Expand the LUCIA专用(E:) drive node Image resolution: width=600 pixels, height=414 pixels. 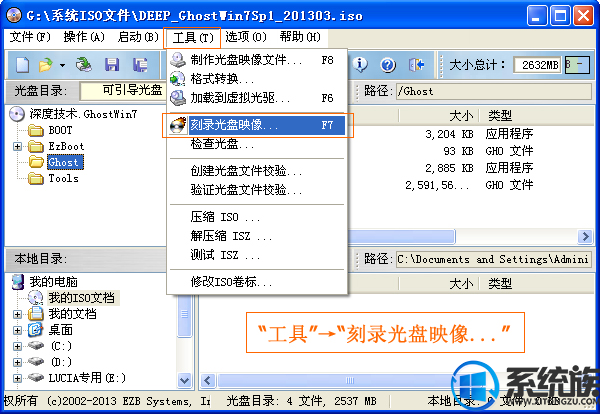pyautogui.click(x=17, y=378)
